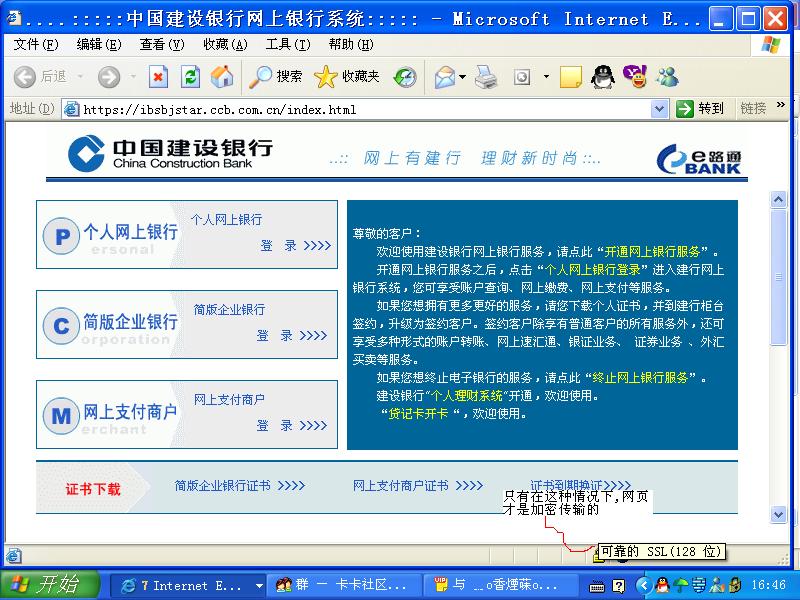Expand grouped Internet Explorer taskbar dropdown
Image resolution: width=800 pixels, height=600 pixels.
[x=259, y=586]
